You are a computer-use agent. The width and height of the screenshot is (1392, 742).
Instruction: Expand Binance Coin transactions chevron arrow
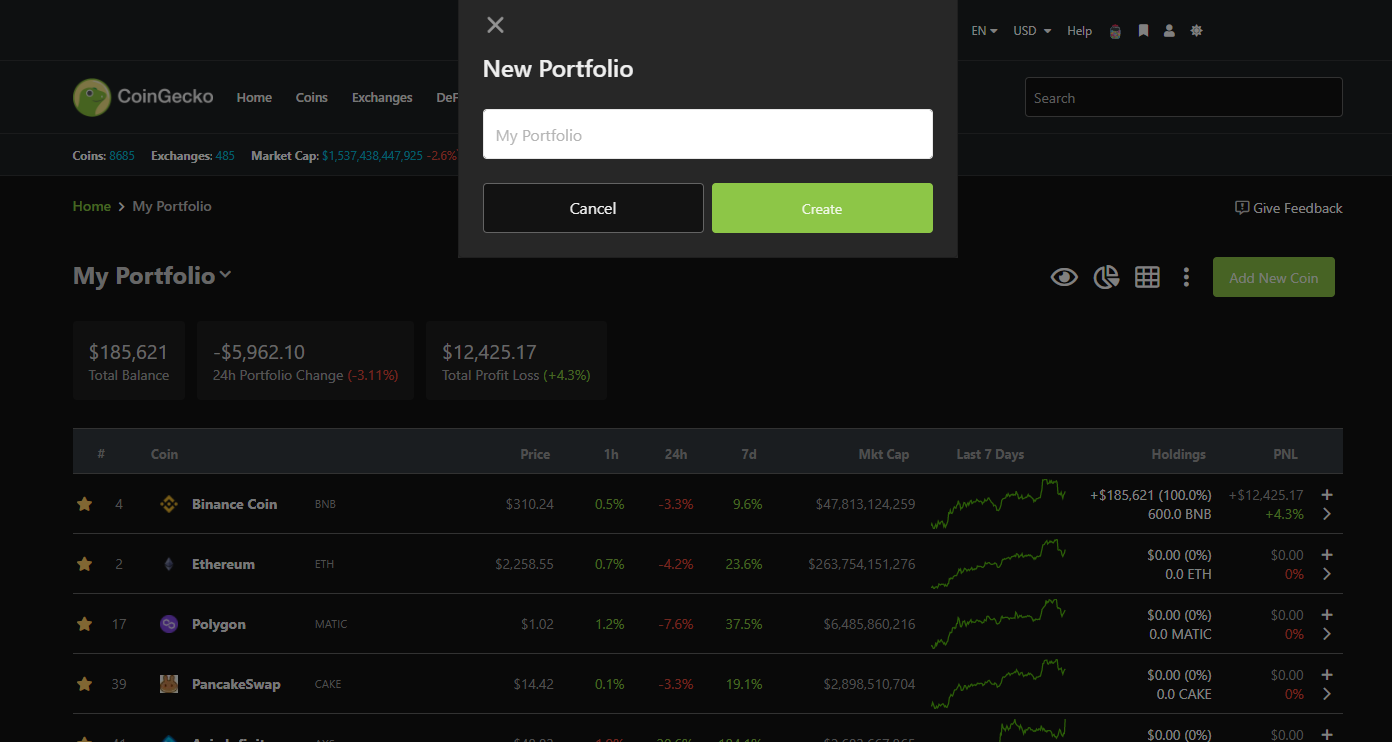click(x=1327, y=514)
